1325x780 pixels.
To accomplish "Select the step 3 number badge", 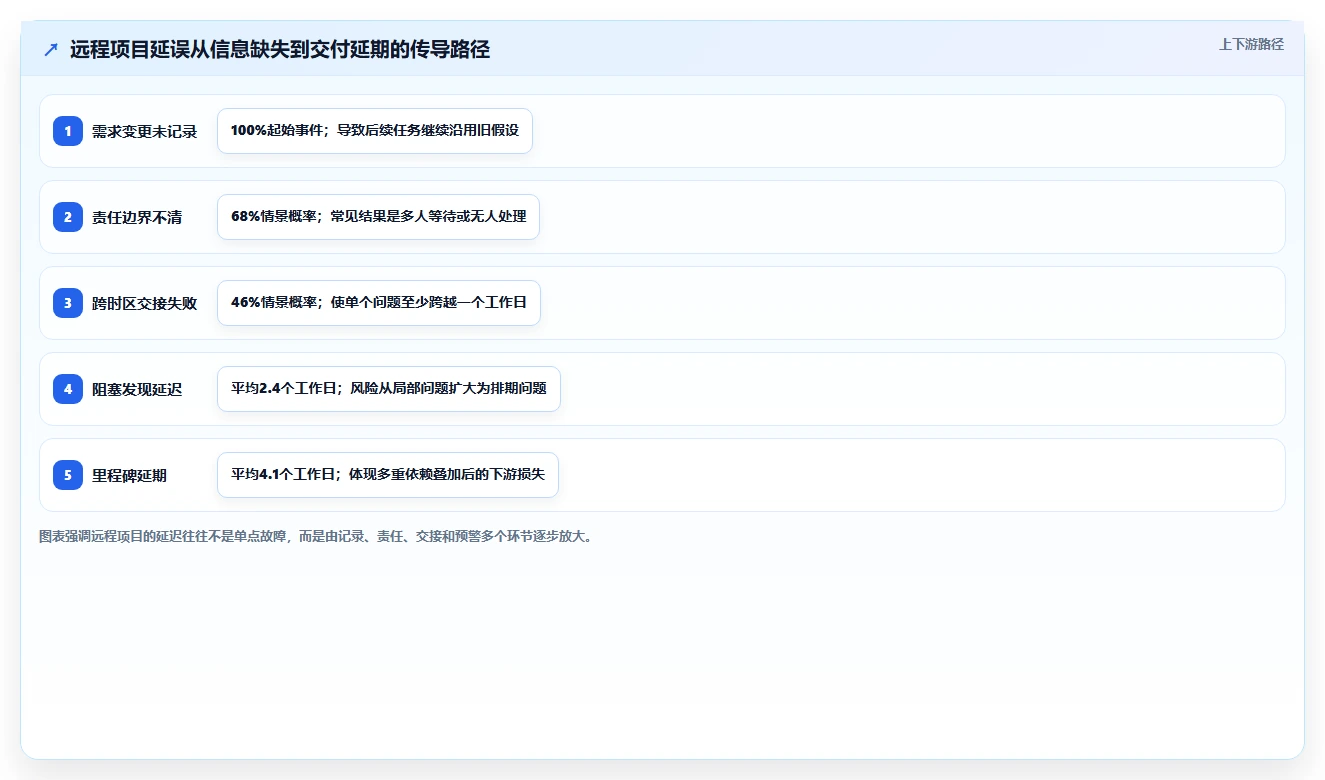I will click(68, 303).
